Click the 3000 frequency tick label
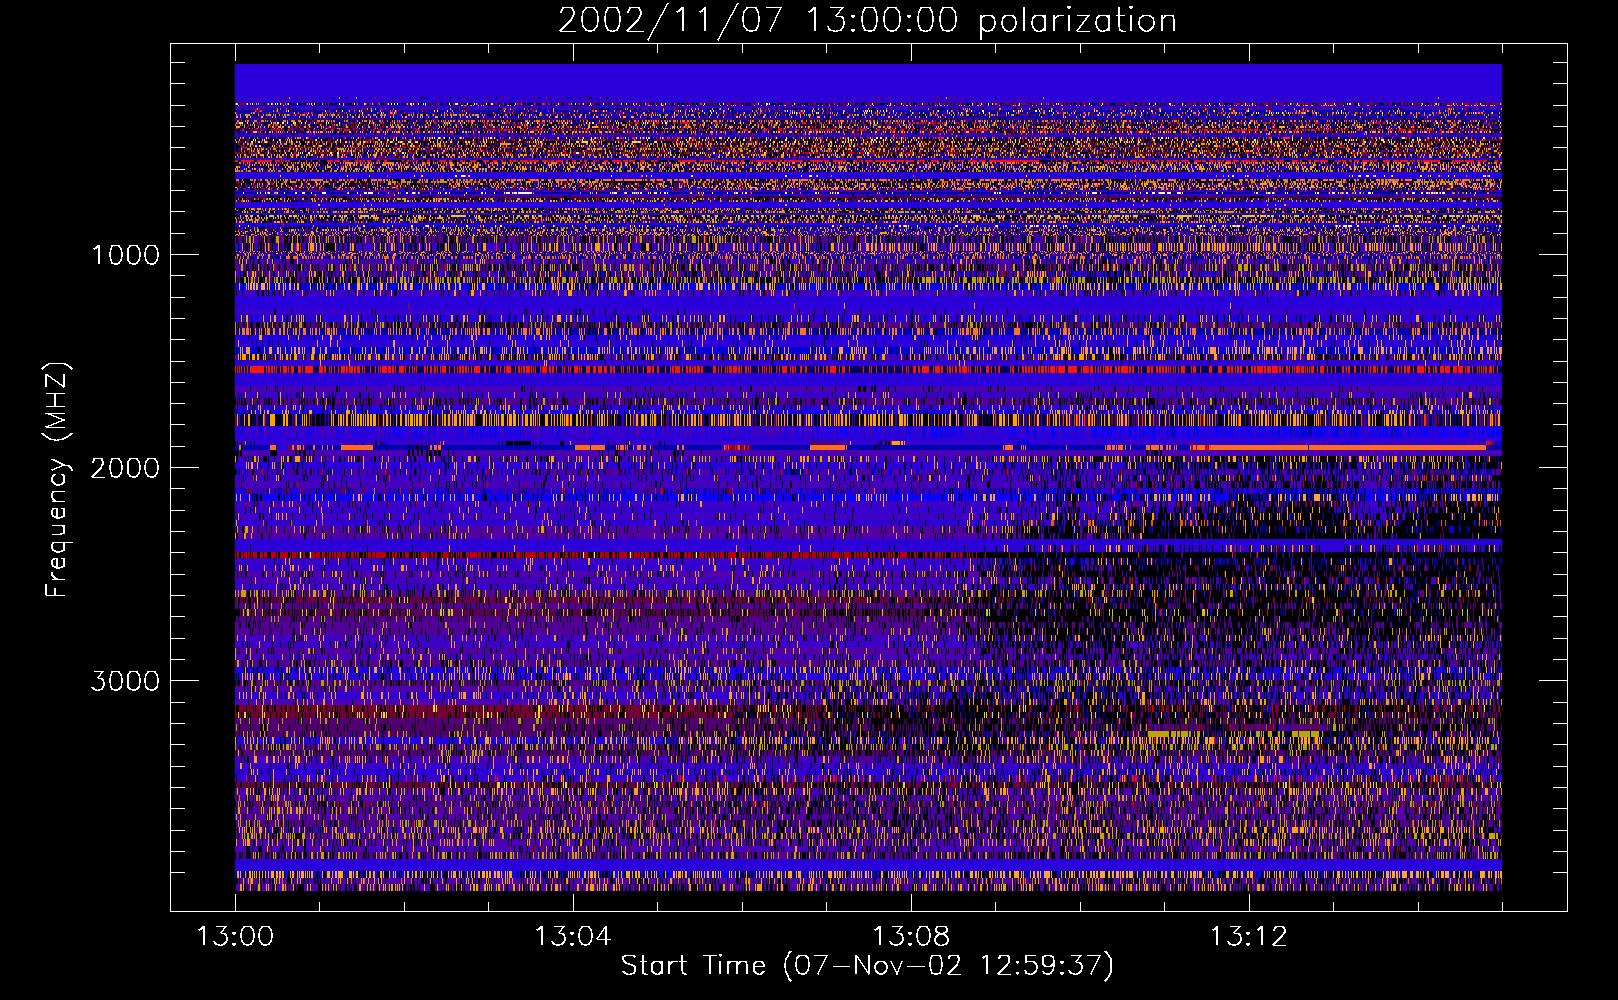 pyautogui.click(x=125, y=681)
